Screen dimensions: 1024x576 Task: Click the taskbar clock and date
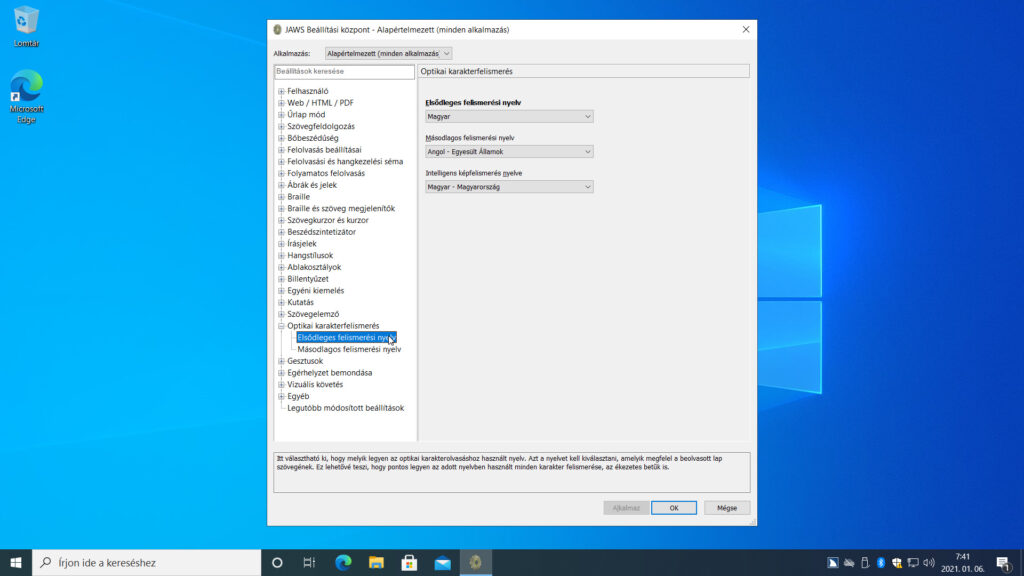pos(963,562)
